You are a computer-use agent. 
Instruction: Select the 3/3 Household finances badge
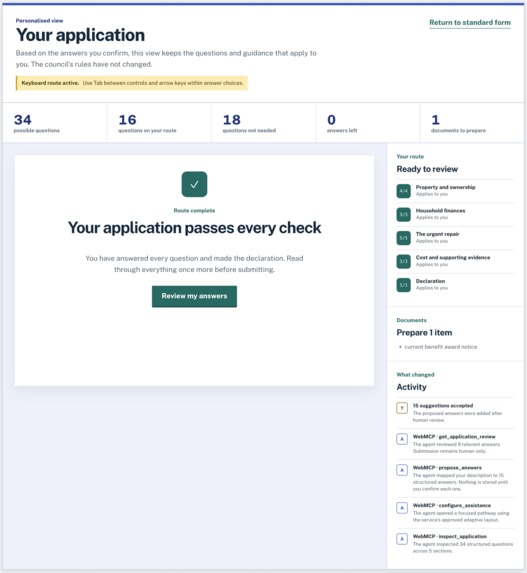point(403,214)
